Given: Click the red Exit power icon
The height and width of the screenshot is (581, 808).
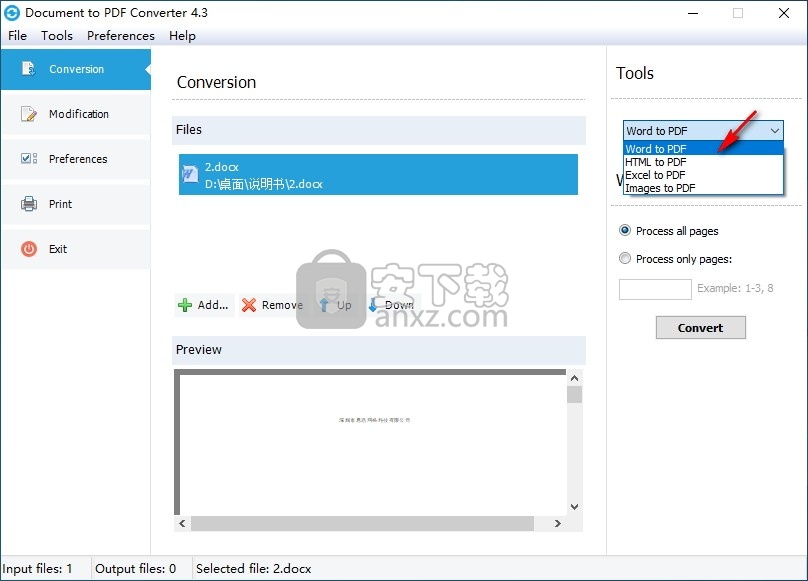Looking at the screenshot, I should click(x=29, y=249).
